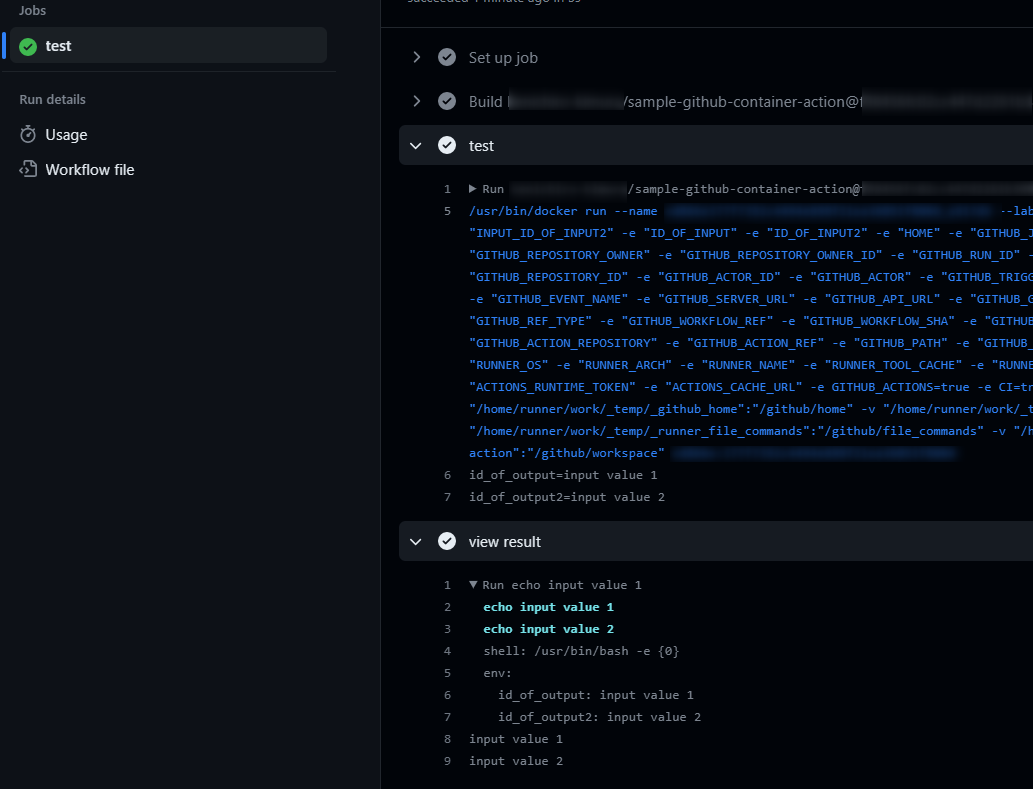Click line number 5 in test step log
This screenshot has width=1033, height=789.
coord(447,211)
